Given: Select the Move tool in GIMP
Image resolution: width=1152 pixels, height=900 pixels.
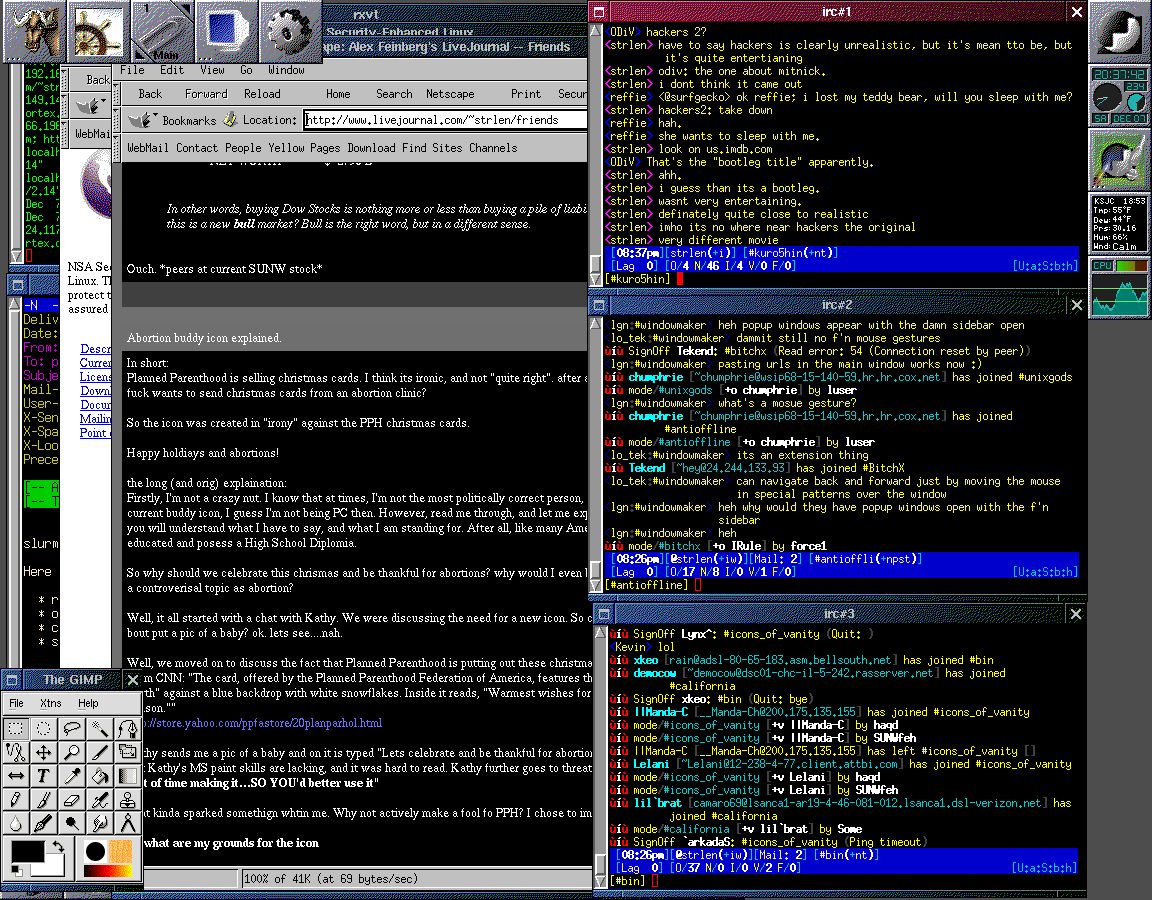Looking at the screenshot, I should (43, 752).
